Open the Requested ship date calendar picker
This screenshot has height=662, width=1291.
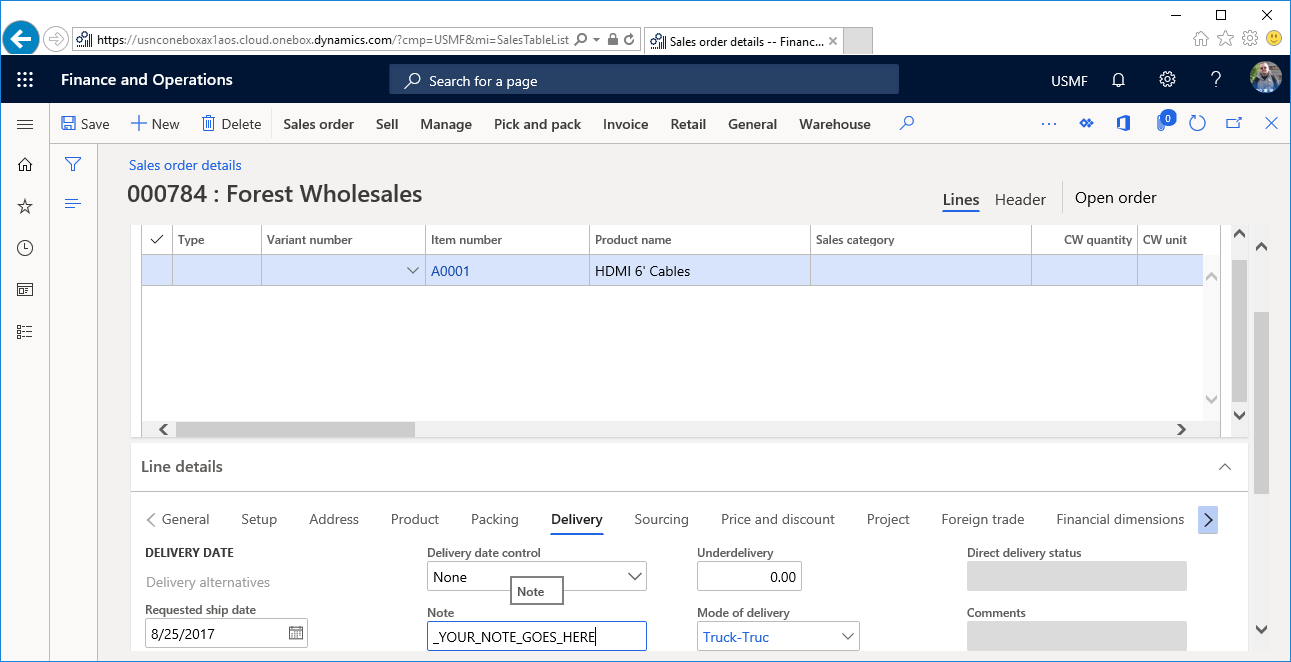coord(294,632)
